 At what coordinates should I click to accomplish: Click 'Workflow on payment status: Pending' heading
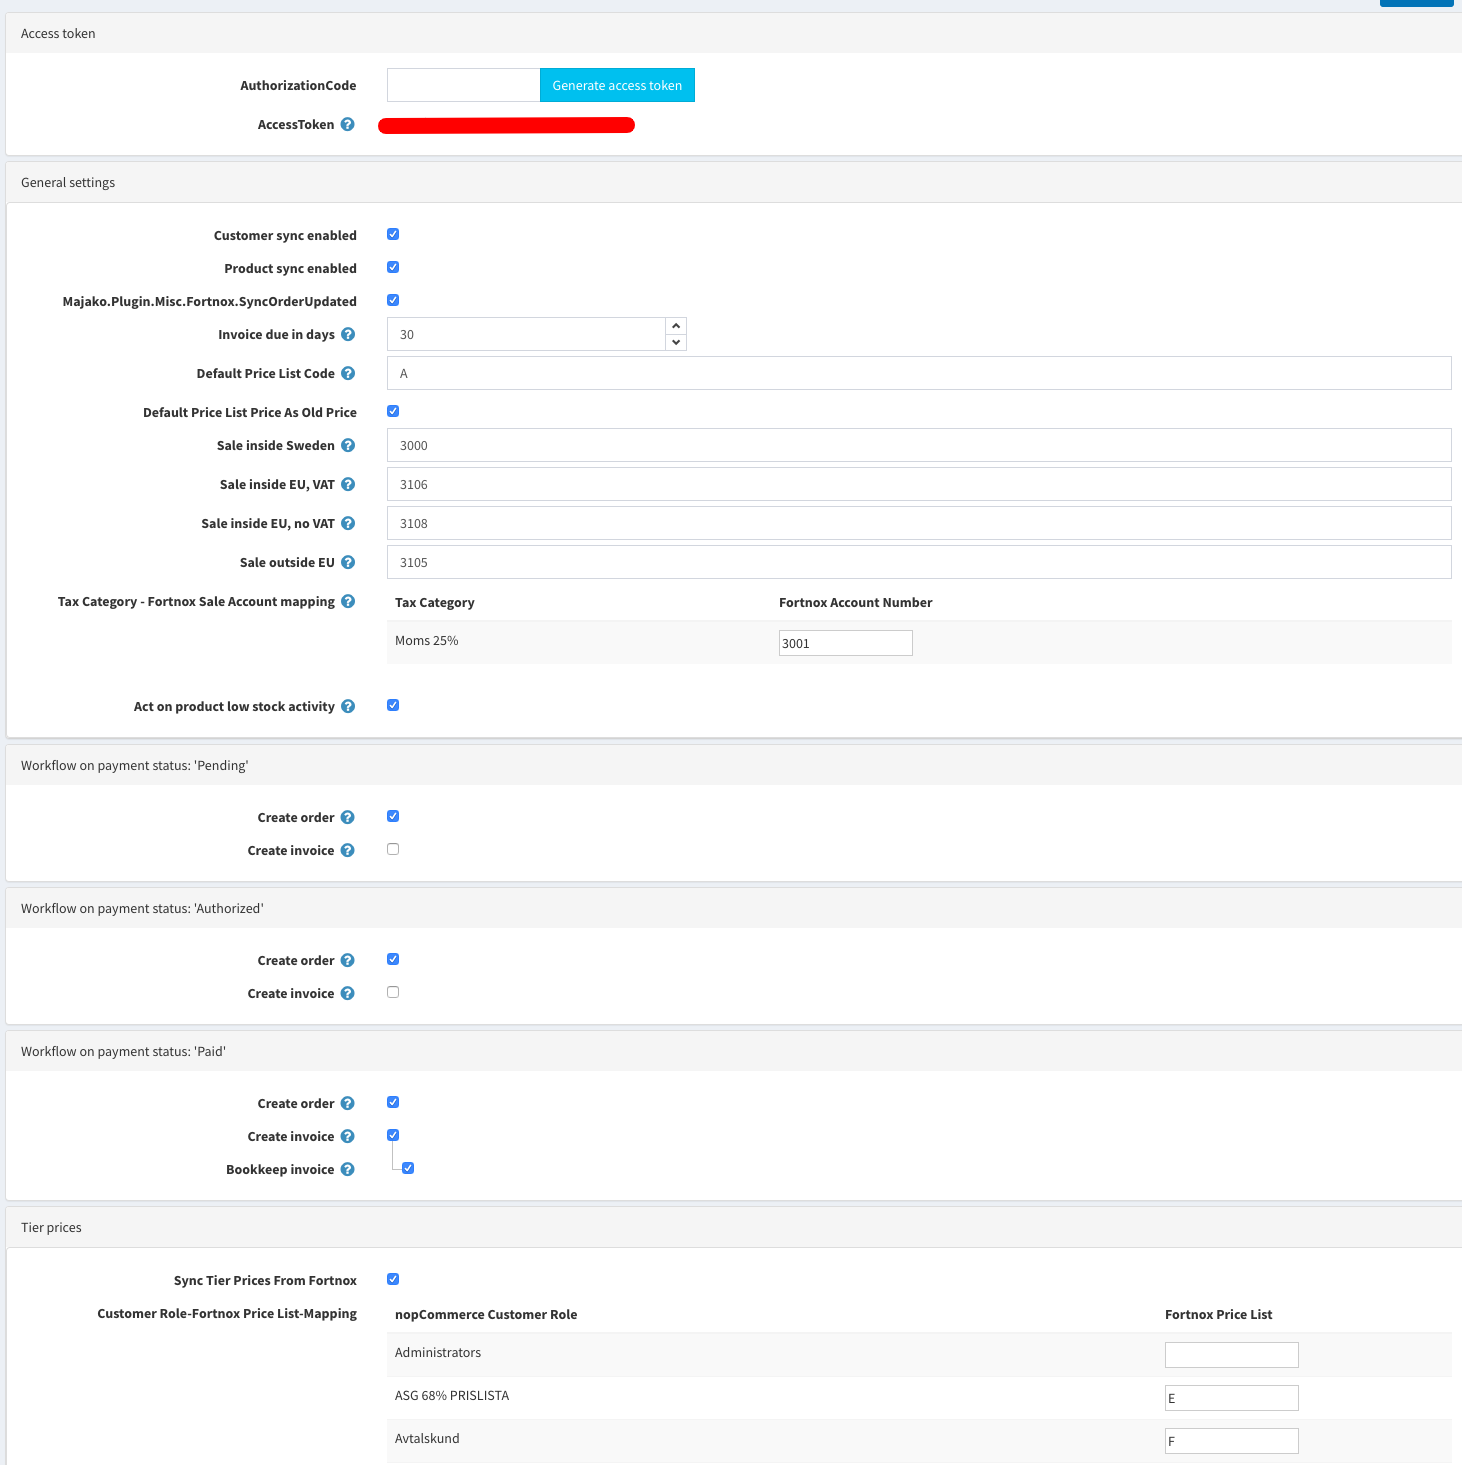coord(135,765)
